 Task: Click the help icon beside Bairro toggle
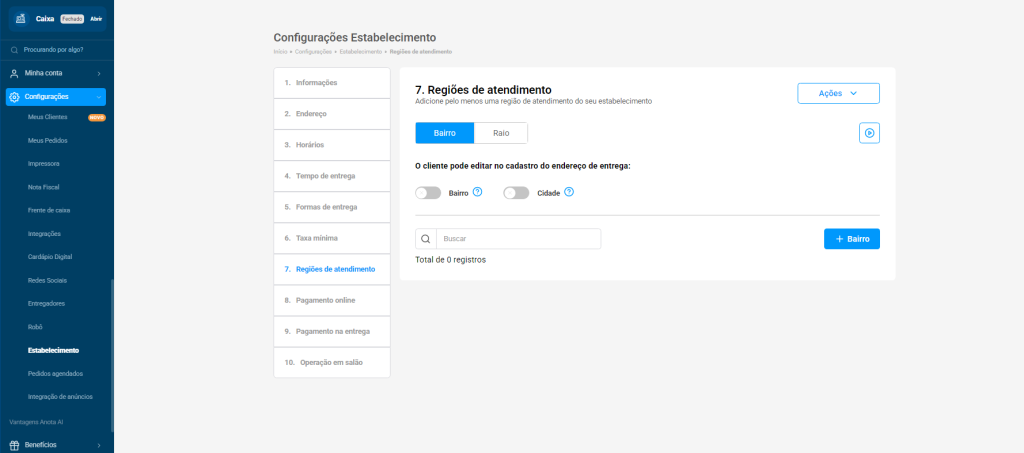click(478, 192)
